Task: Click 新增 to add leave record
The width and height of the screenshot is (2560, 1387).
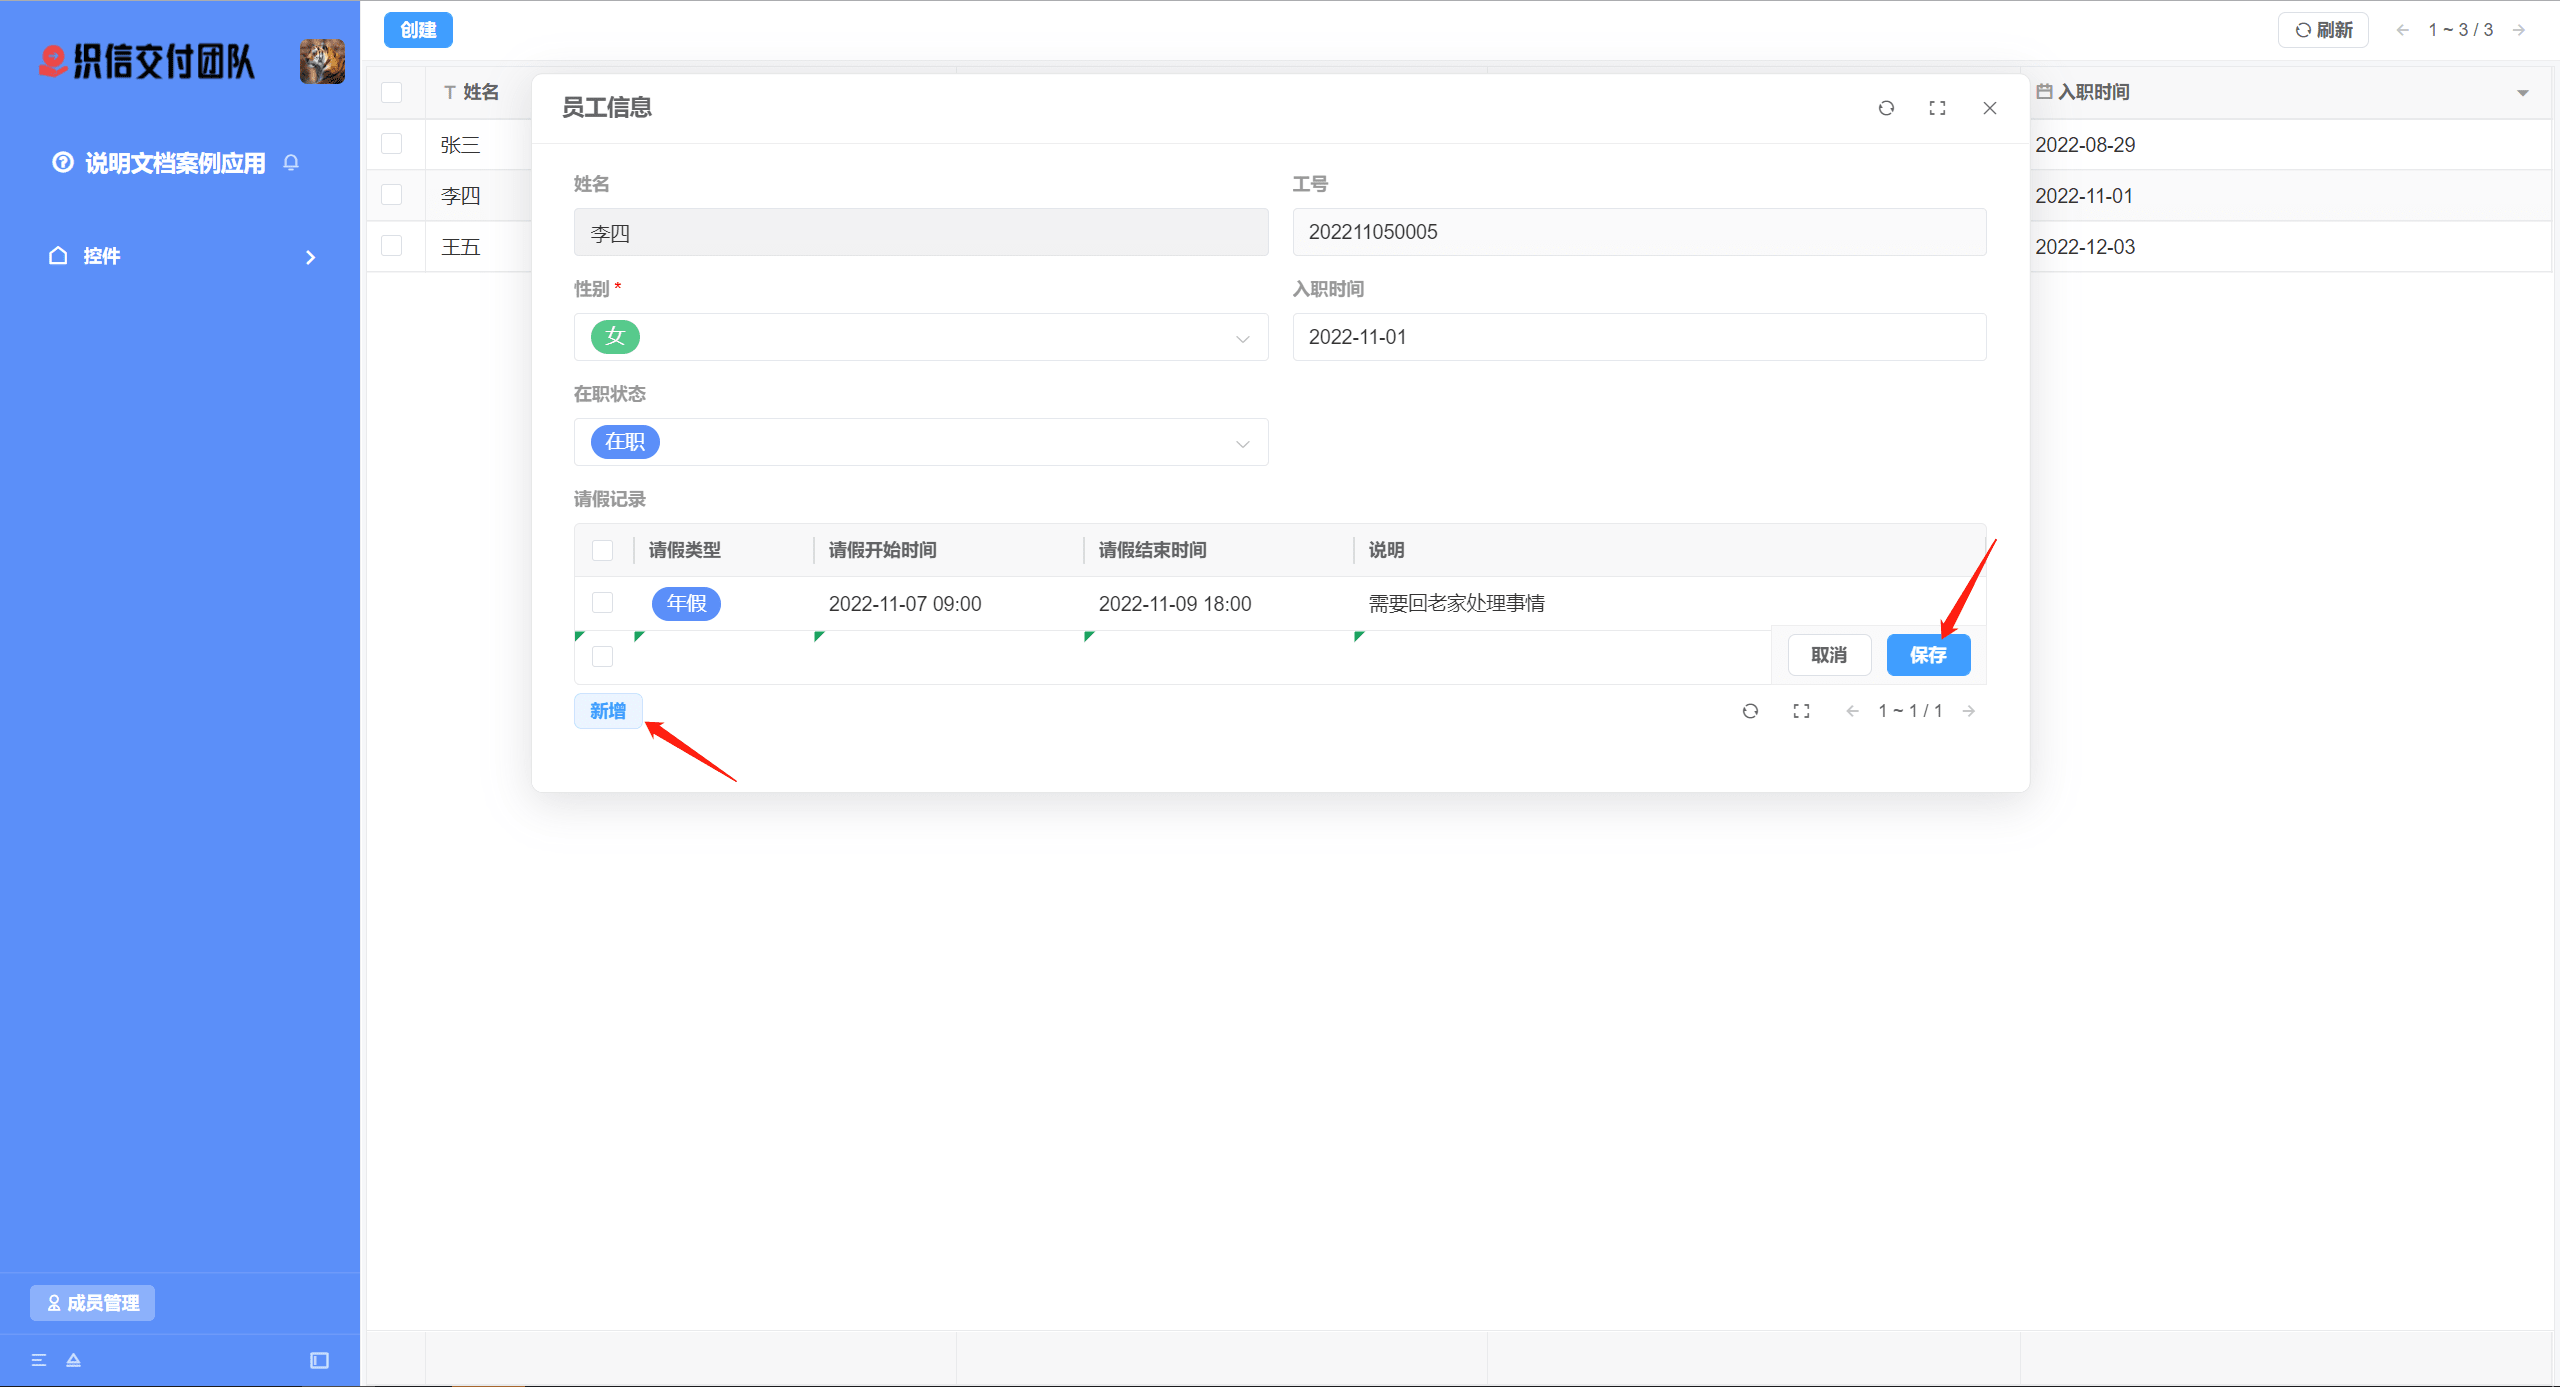Action: point(607,711)
